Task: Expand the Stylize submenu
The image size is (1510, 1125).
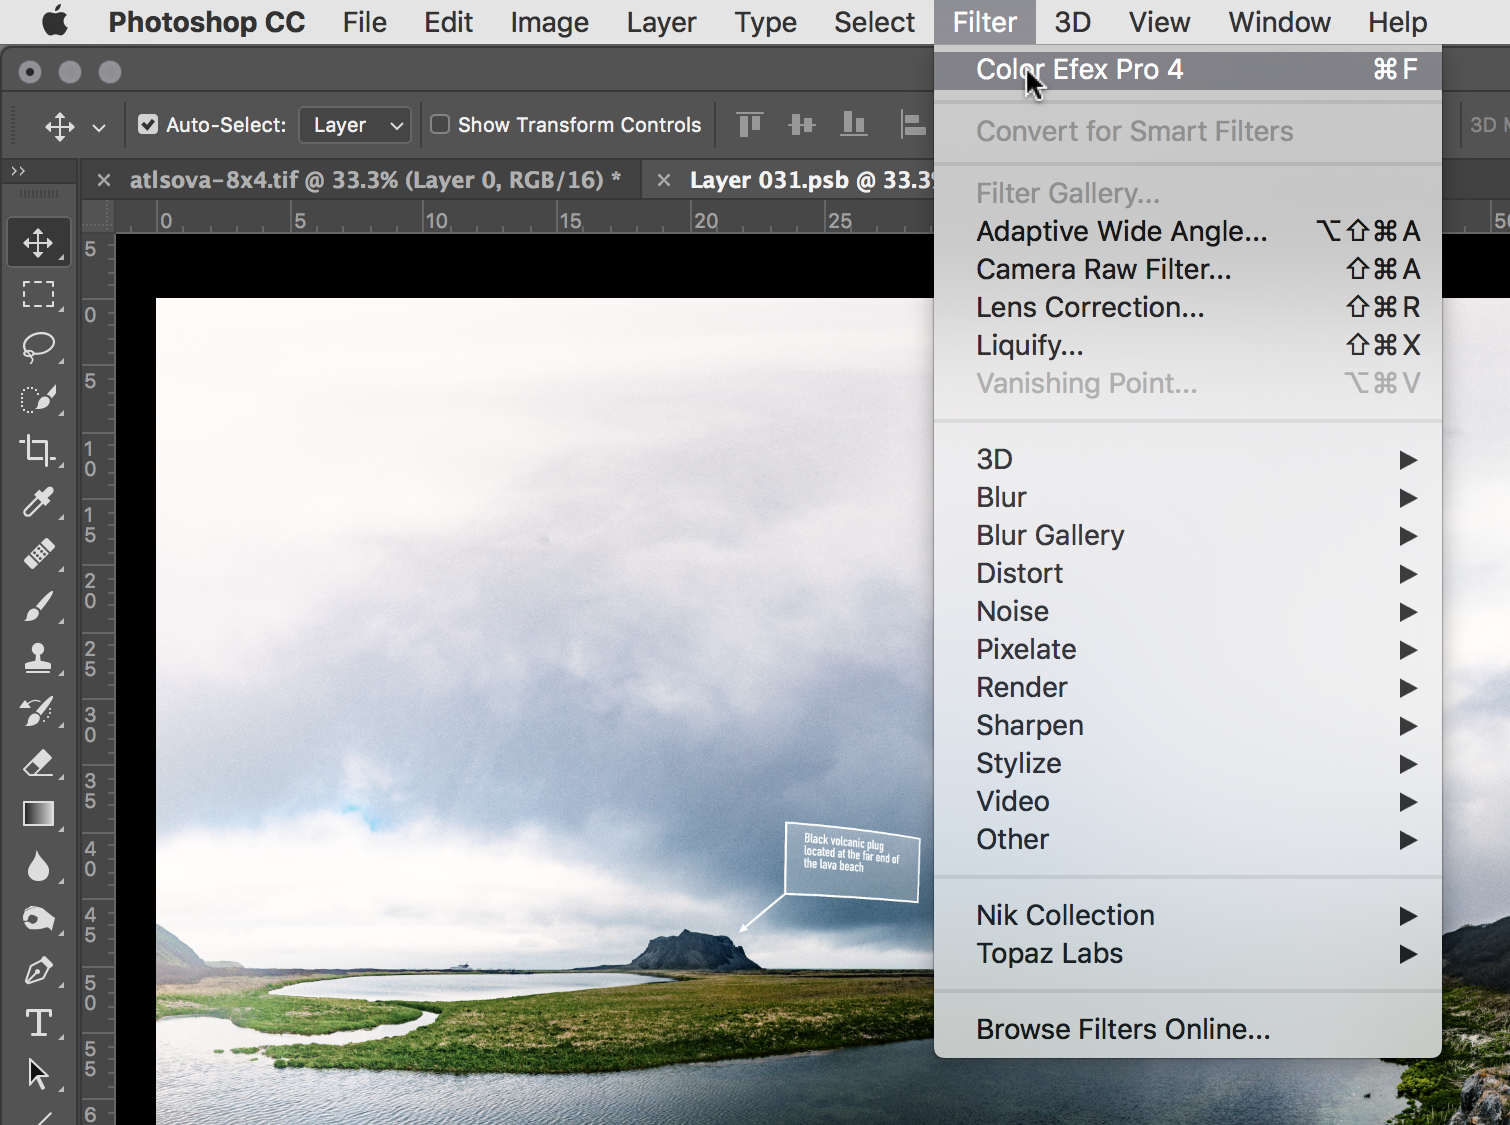Action: (x=1188, y=763)
